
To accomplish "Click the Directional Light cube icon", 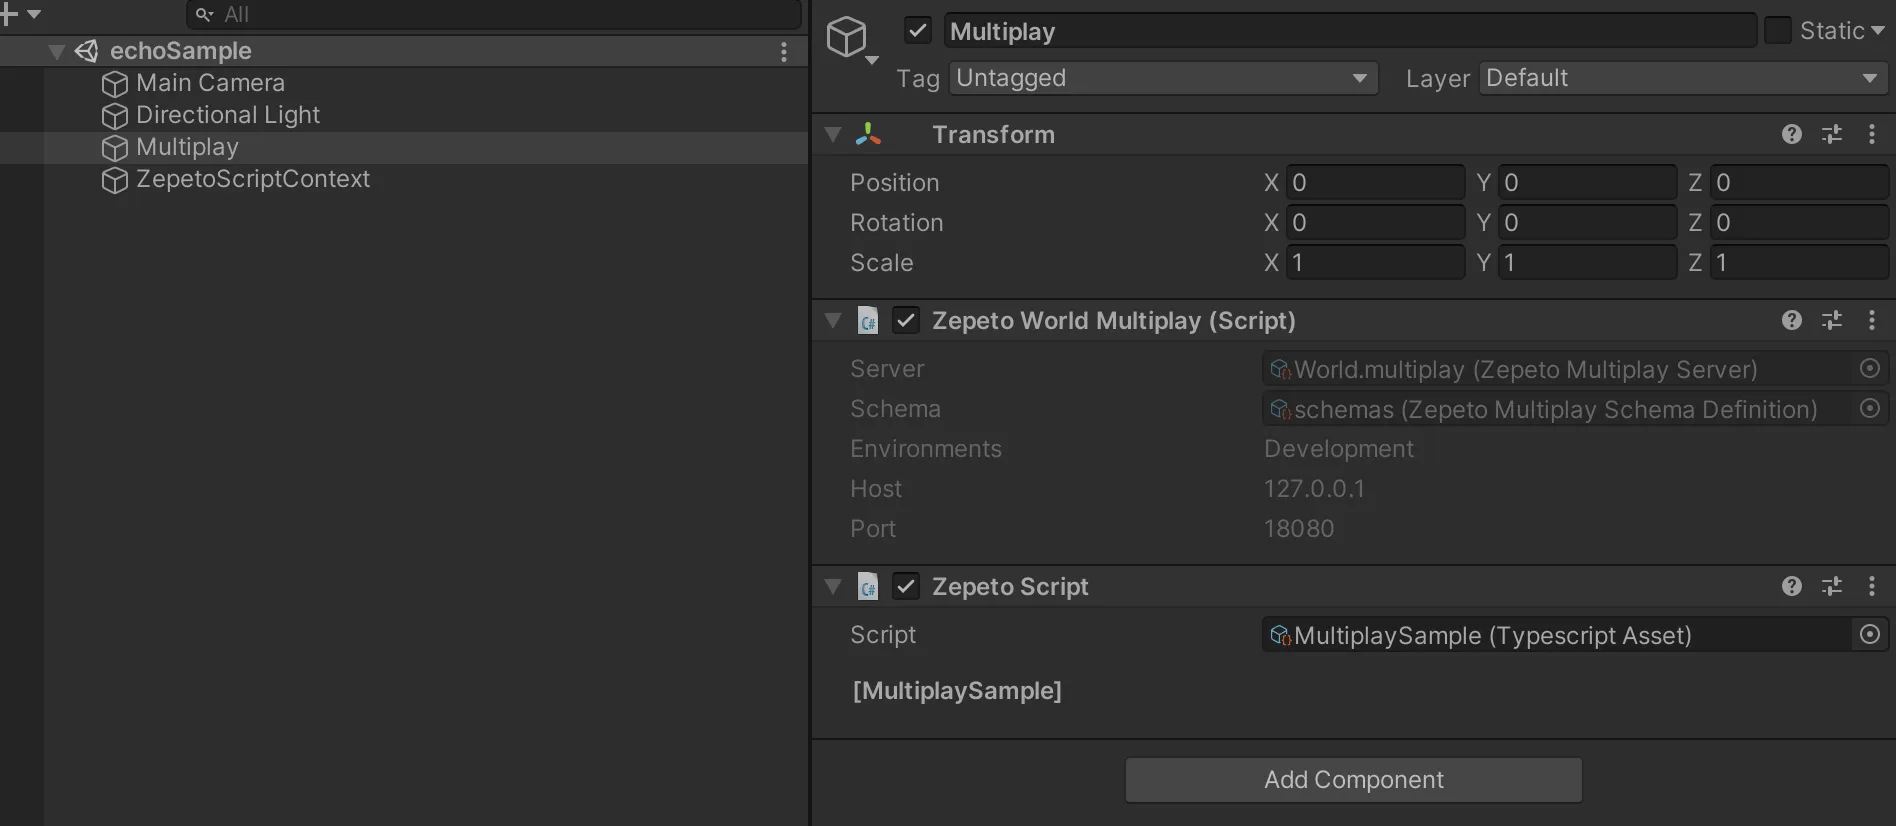I will 115,116.
